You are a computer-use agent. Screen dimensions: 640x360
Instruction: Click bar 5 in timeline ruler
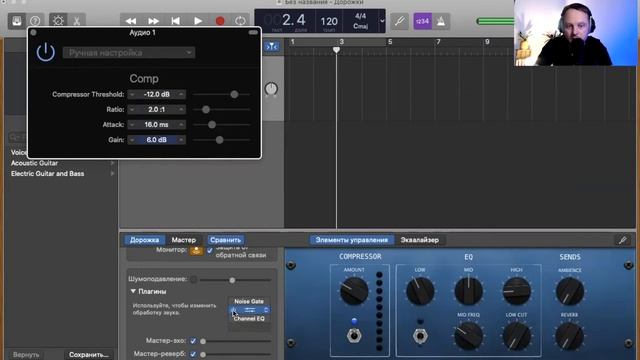tap(390, 42)
